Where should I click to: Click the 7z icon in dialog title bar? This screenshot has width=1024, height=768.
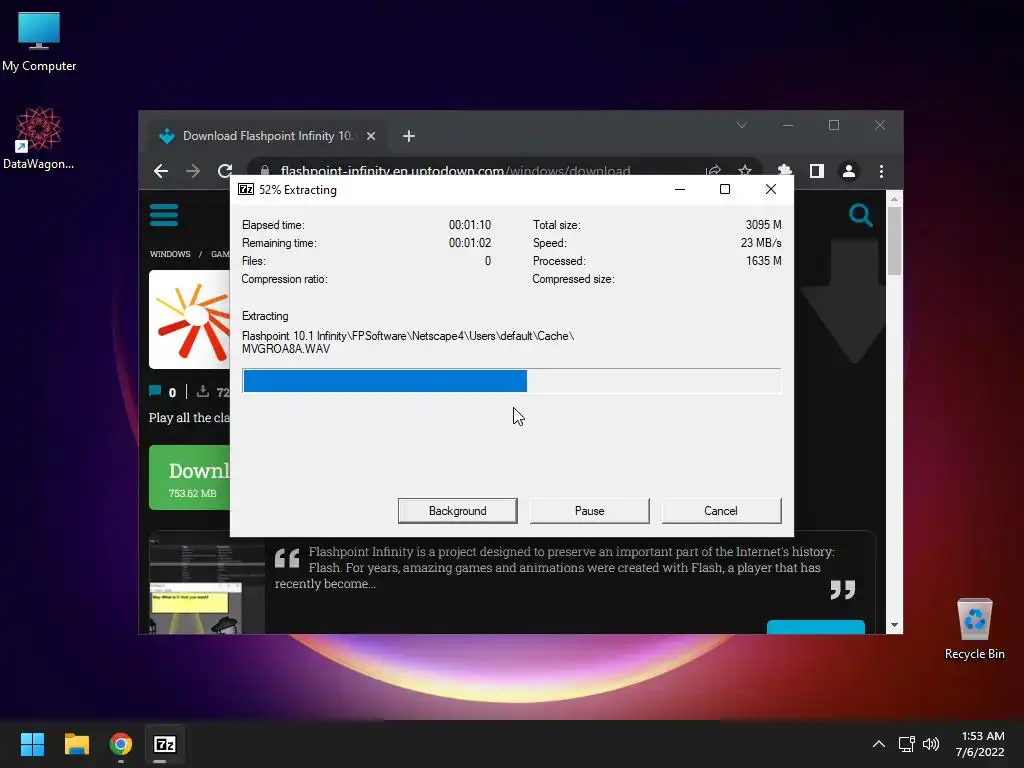(x=246, y=189)
